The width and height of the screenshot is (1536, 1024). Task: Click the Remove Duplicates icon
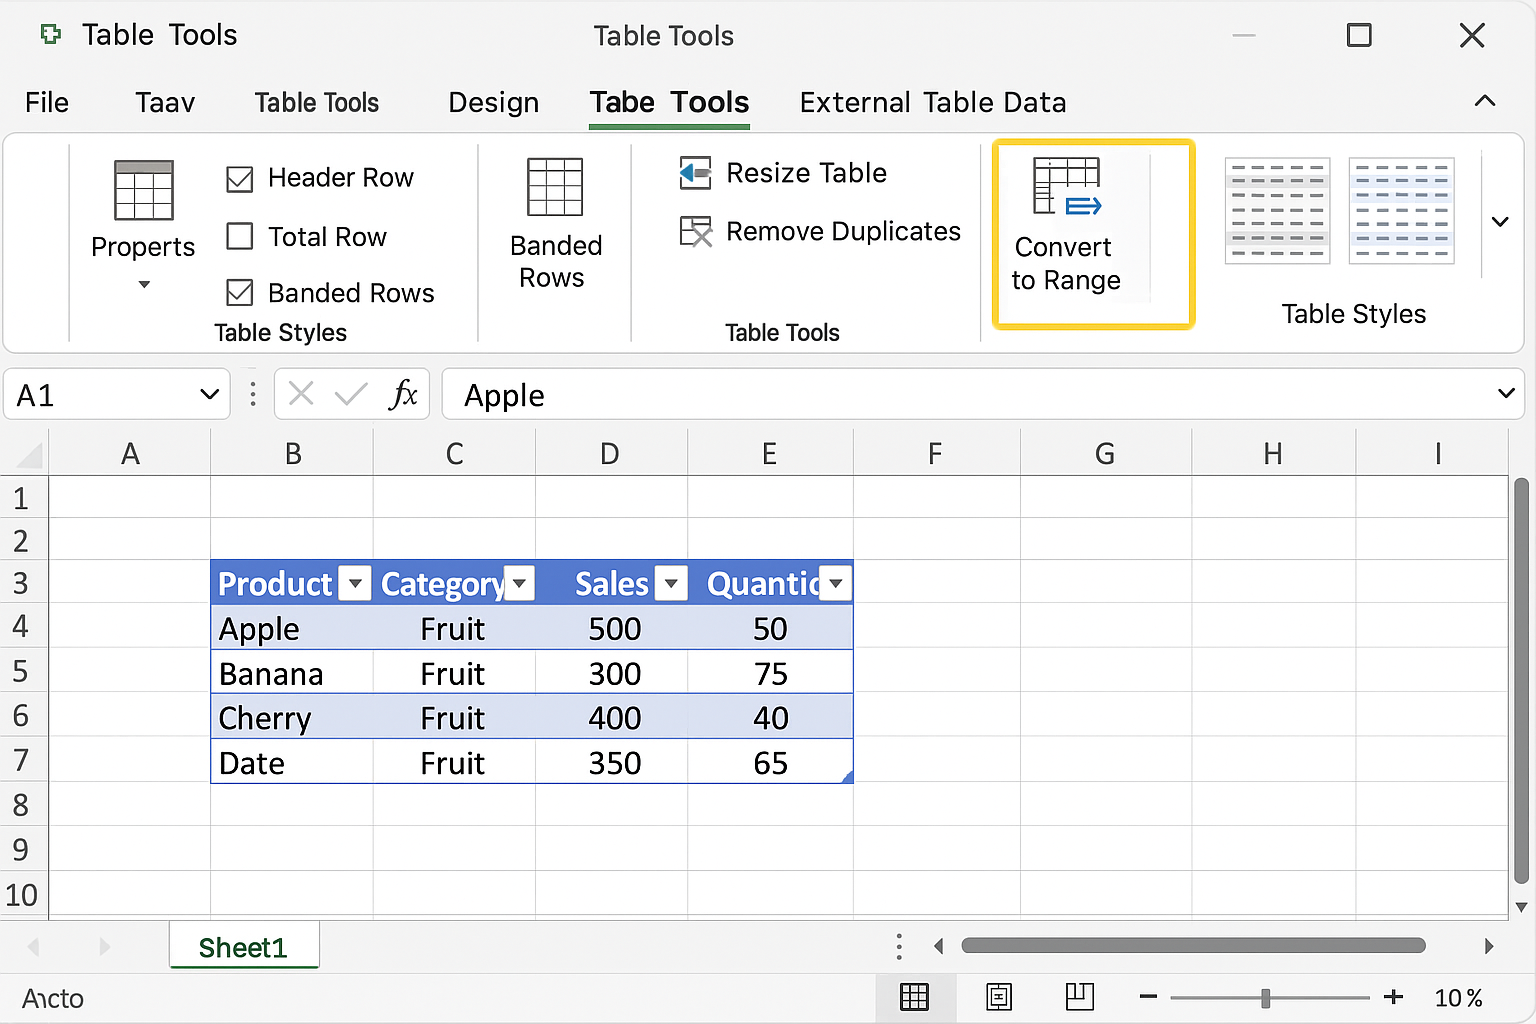(x=696, y=232)
